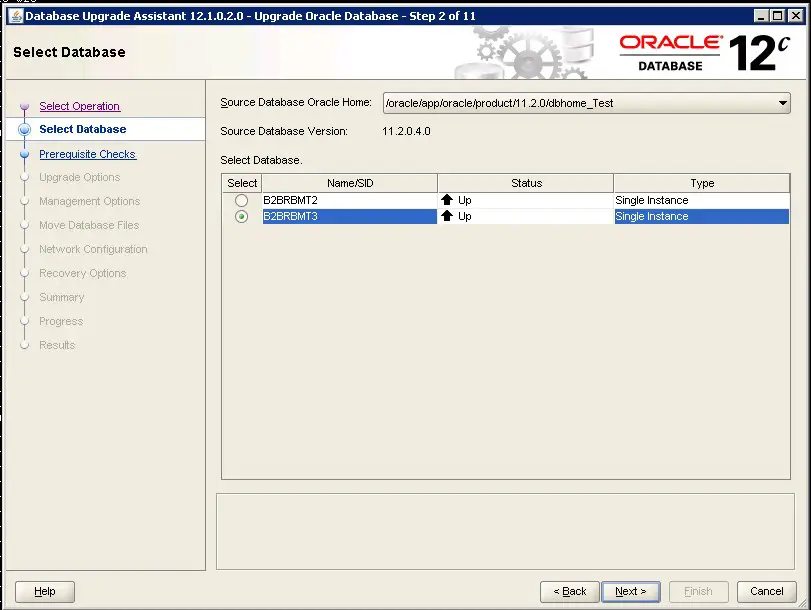Go back with the Back button
This screenshot has width=811, height=610.
pos(569,591)
